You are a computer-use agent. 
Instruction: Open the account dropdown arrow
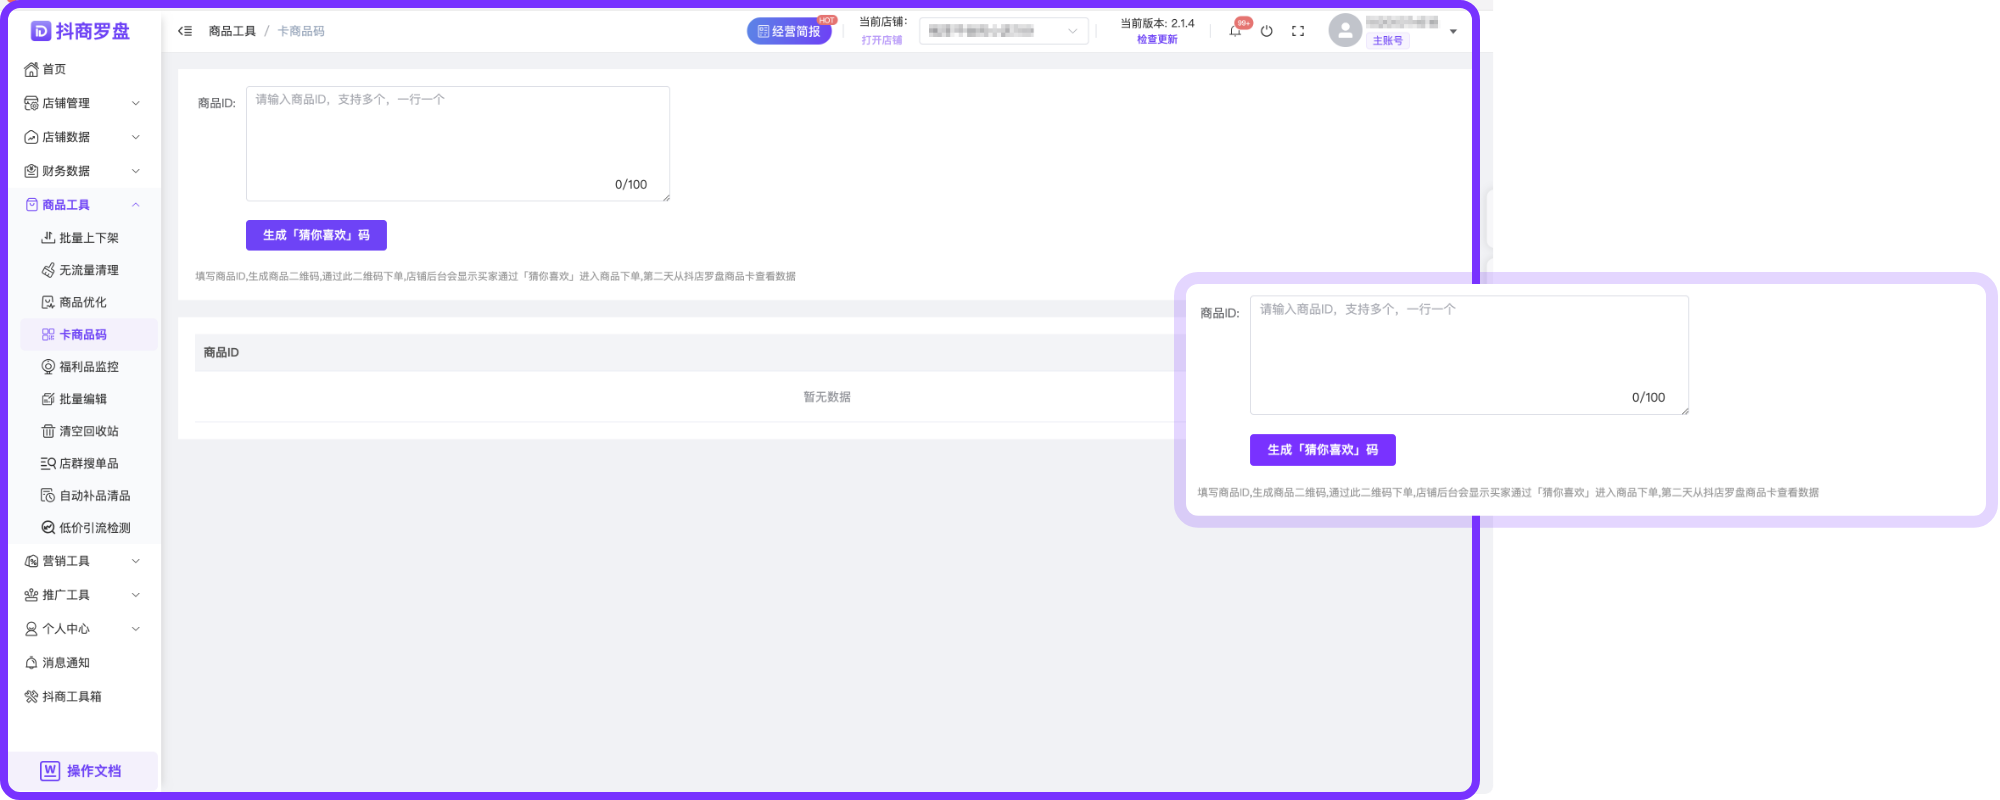(1453, 32)
